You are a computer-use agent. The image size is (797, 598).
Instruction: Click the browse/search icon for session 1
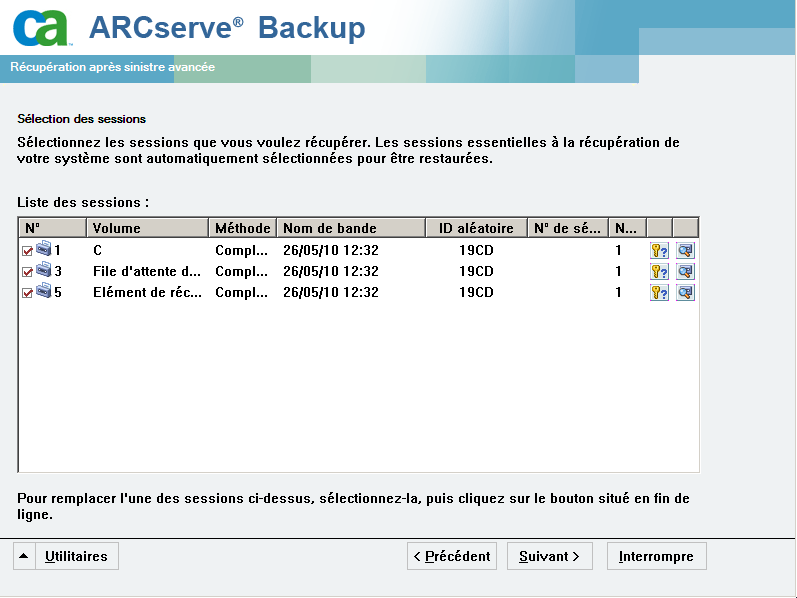[x=685, y=250]
